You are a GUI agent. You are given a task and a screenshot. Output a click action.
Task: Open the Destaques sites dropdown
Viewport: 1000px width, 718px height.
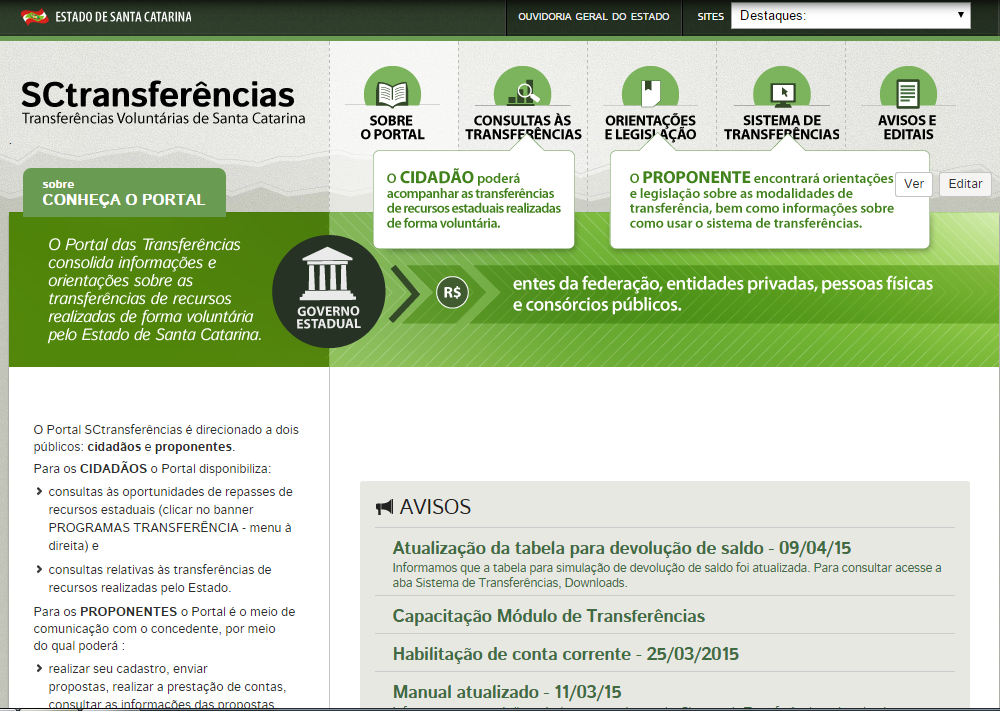click(x=851, y=16)
